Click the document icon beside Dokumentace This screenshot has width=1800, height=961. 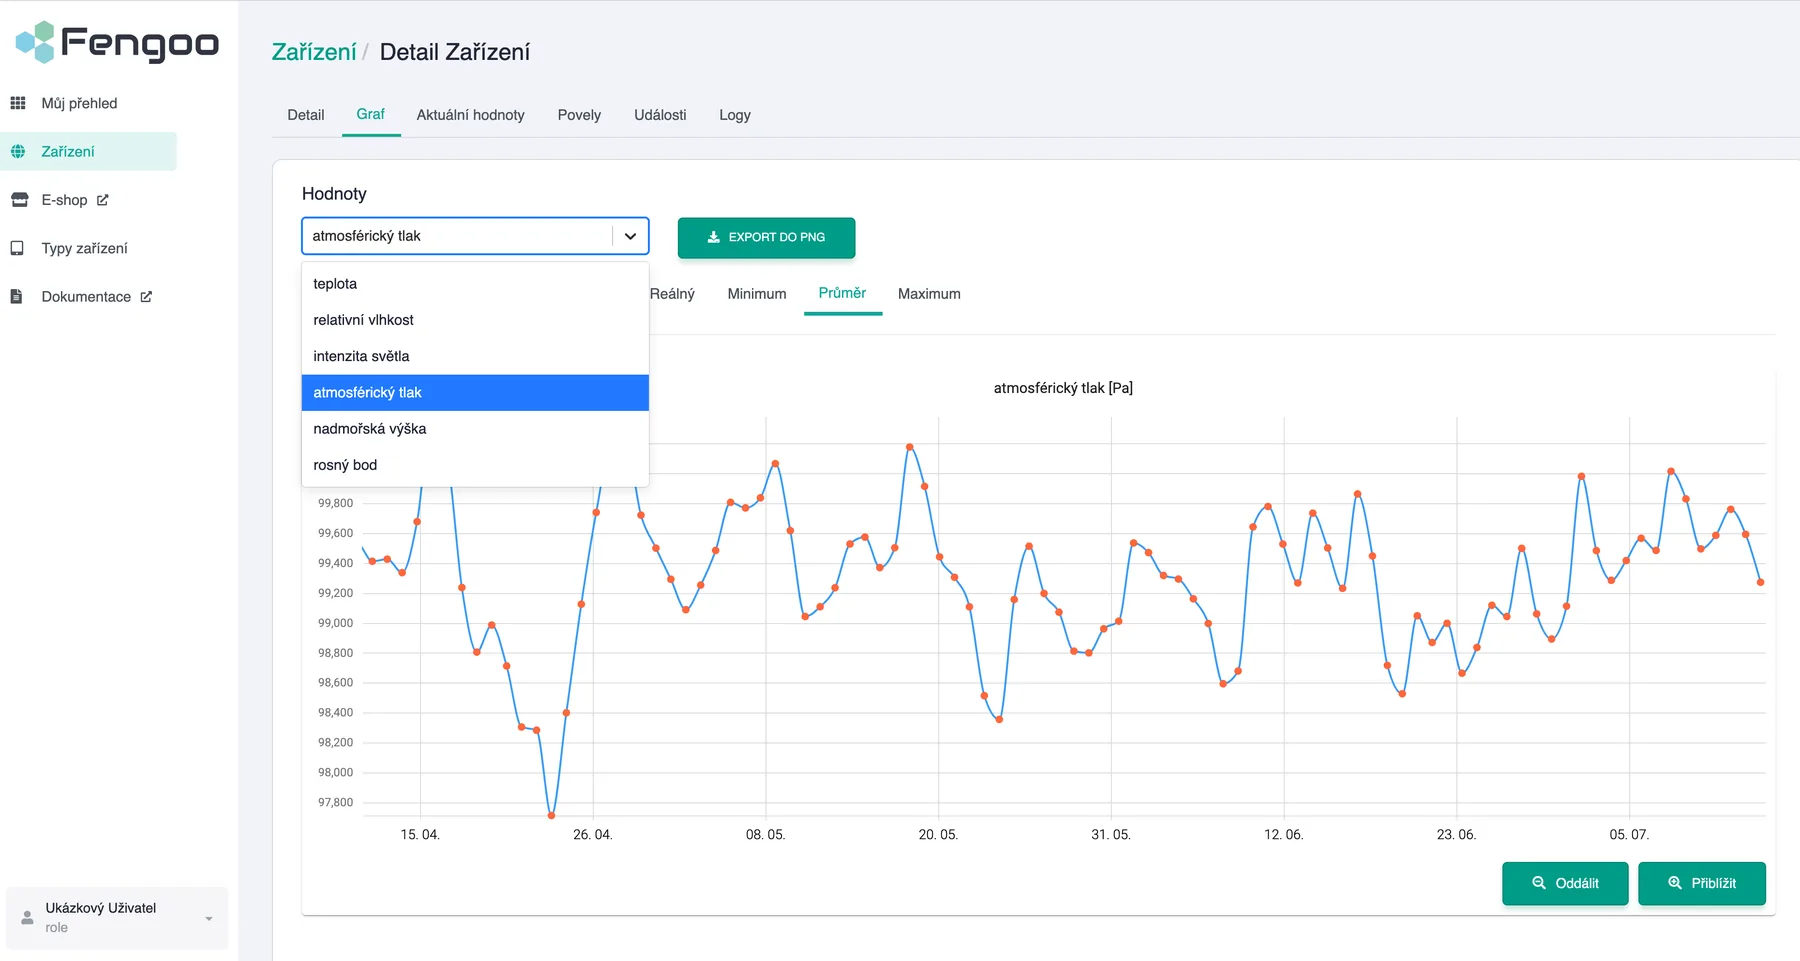tap(16, 297)
